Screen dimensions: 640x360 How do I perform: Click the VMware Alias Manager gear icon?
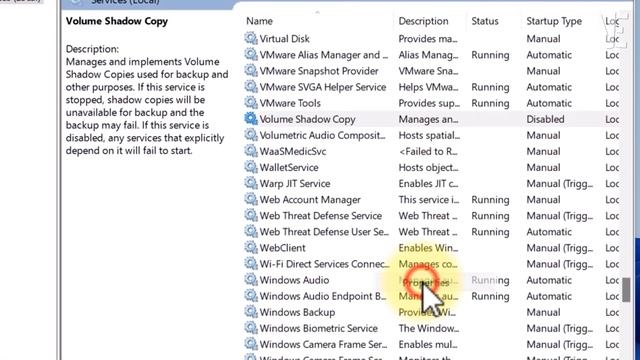click(251, 55)
